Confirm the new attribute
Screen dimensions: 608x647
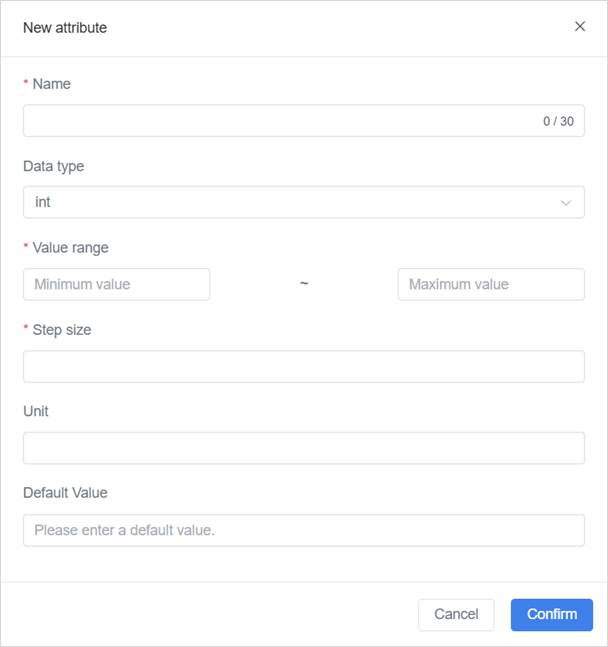551,614
